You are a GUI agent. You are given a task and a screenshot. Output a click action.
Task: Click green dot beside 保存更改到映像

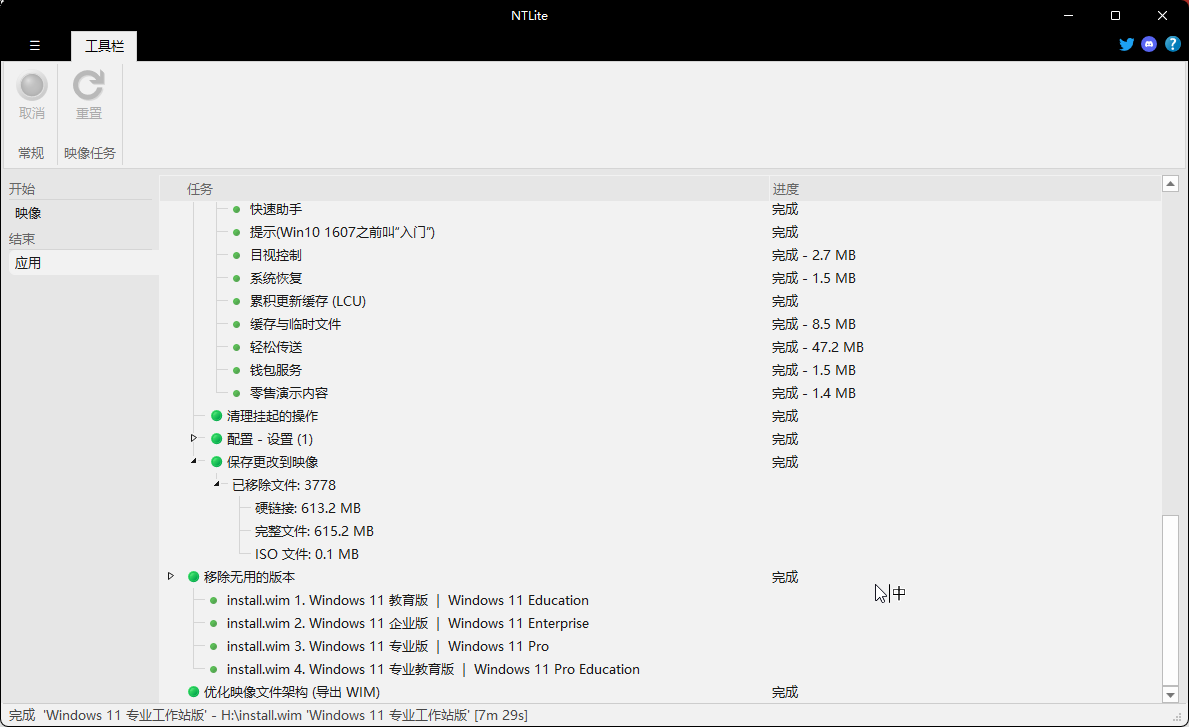[216, 462]
